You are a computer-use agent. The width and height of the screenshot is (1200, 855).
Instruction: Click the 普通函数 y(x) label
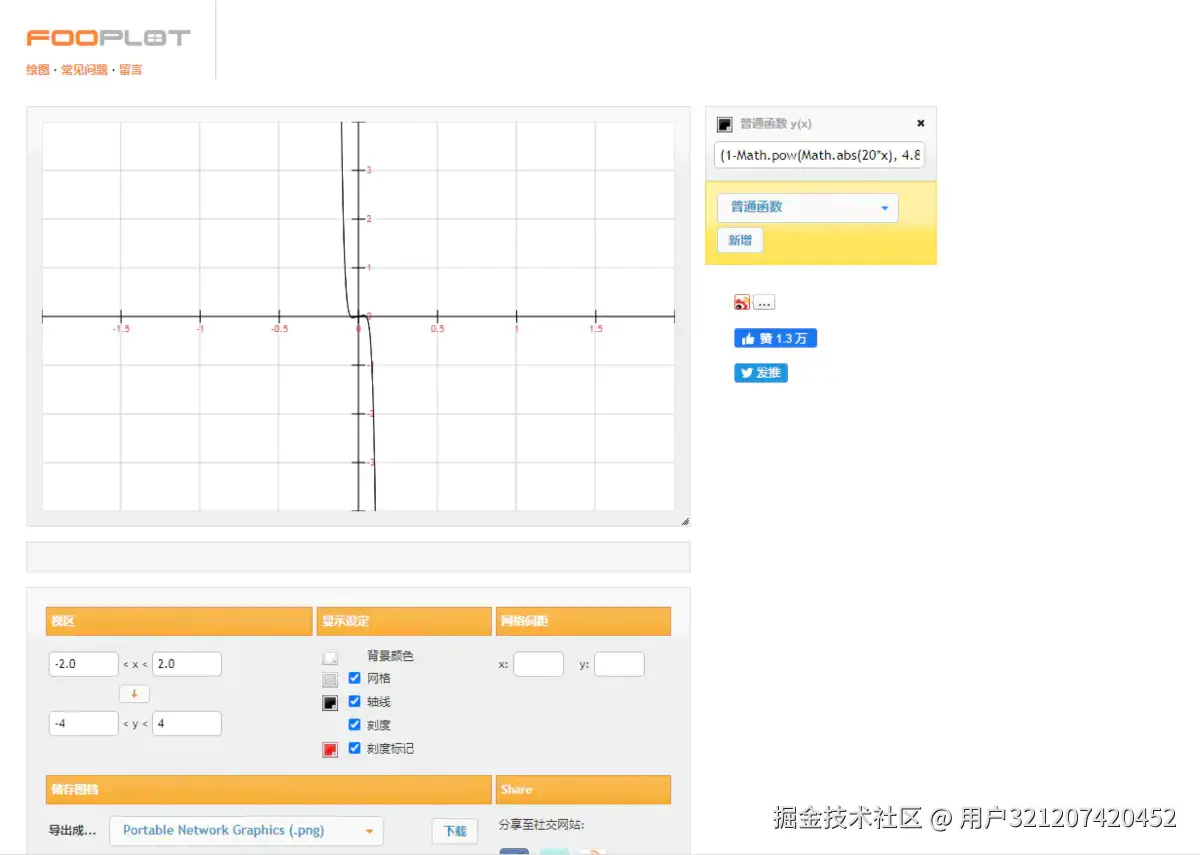[776, 124]
